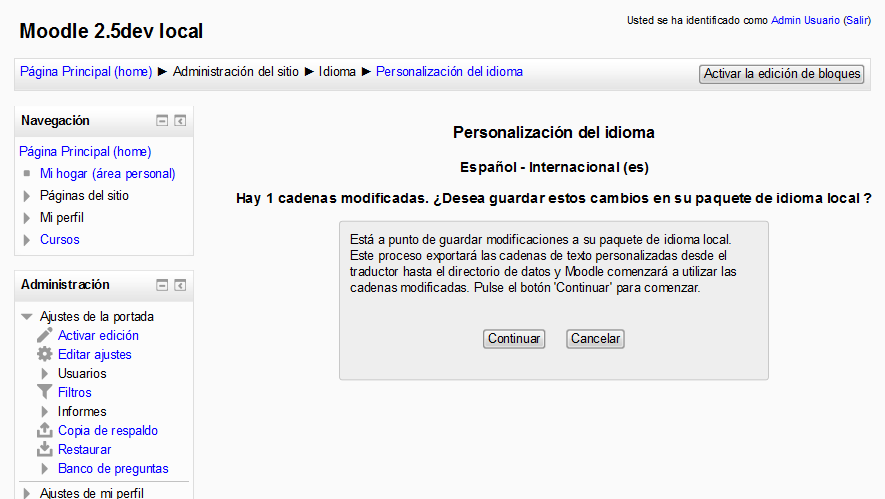This screenshot has height=499, width=885.
Task: Dock the Administración block to the side
Action: [180, 285]
